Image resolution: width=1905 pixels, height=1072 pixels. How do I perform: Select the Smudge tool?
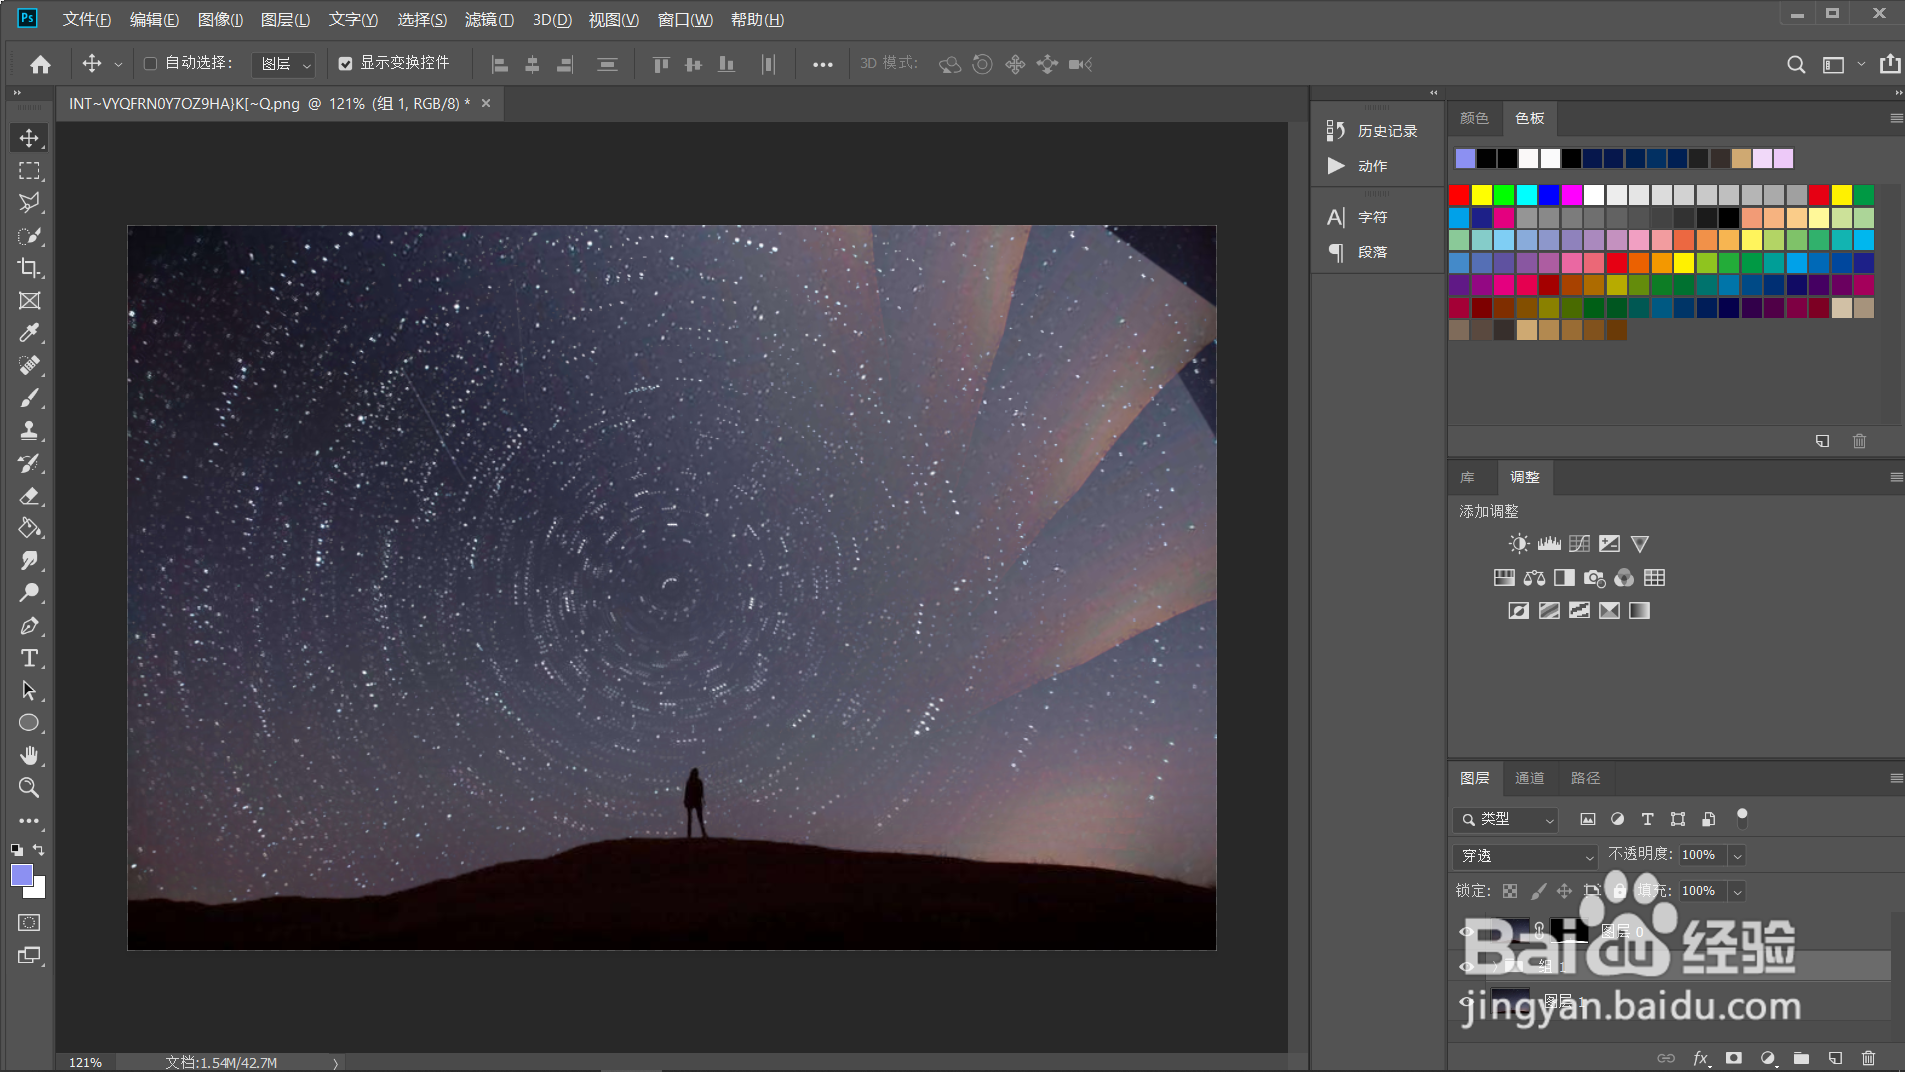(29, 561)
